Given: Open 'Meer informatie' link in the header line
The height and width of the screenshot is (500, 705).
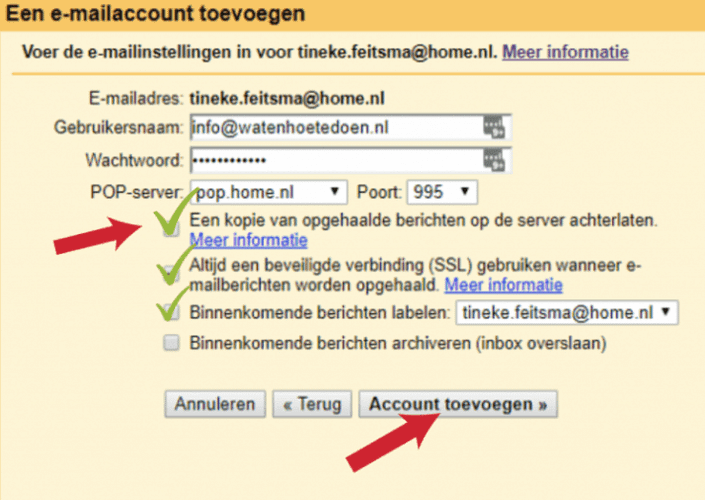Looking at the screenshot, I should coord(565,52).
